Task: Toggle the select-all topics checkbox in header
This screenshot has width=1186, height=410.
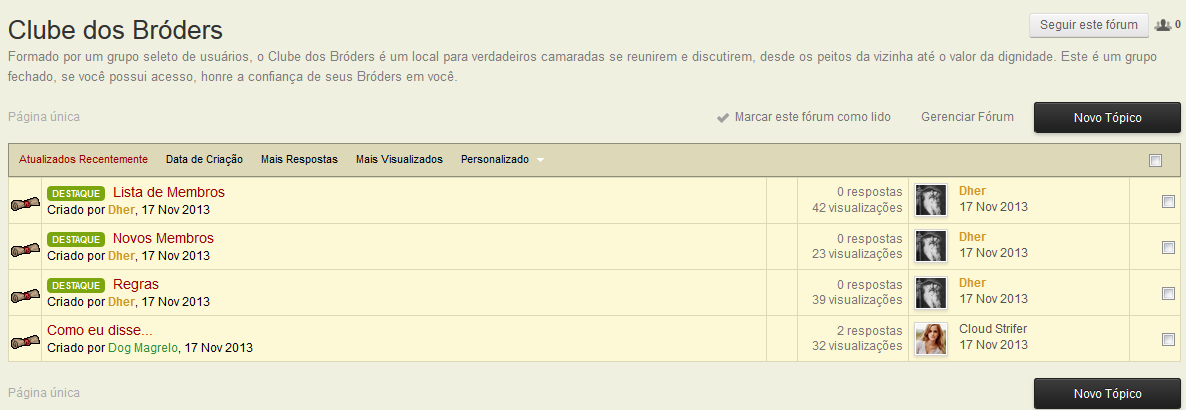Action: (1156, 160)
